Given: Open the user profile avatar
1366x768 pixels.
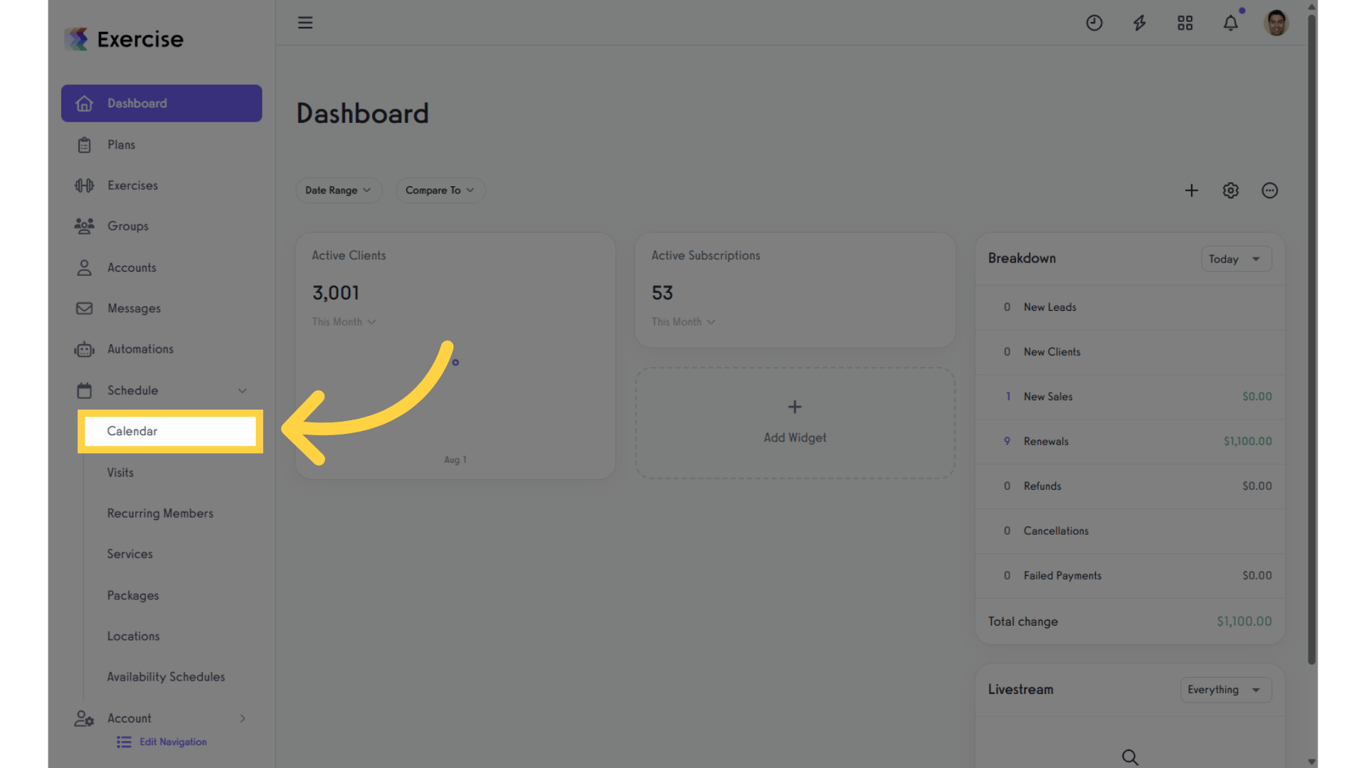Looking at the screenshot, I should (x=1276, y=22).
